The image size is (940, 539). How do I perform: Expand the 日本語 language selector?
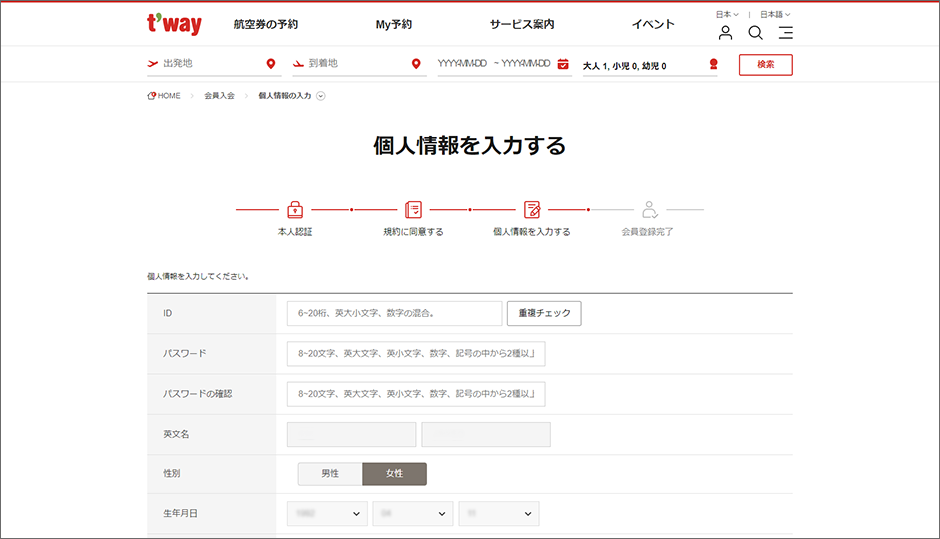point(774,15)
